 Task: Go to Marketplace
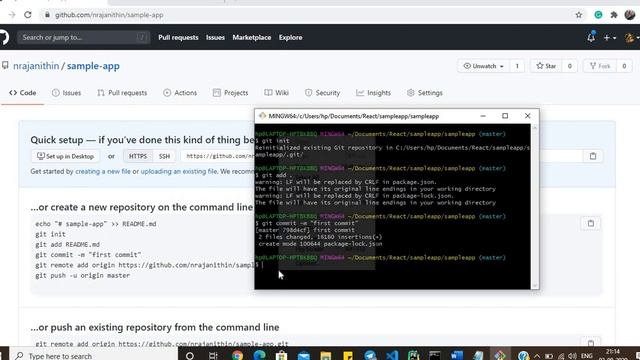[252, 37]
